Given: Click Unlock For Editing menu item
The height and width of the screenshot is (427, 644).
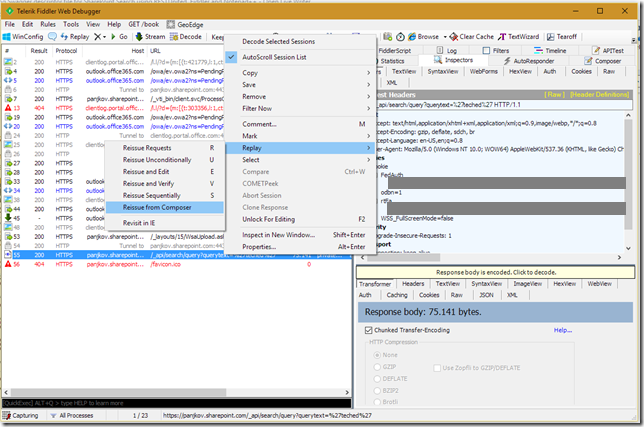Looking at the screenshot, I should click(x=300, y=219).
